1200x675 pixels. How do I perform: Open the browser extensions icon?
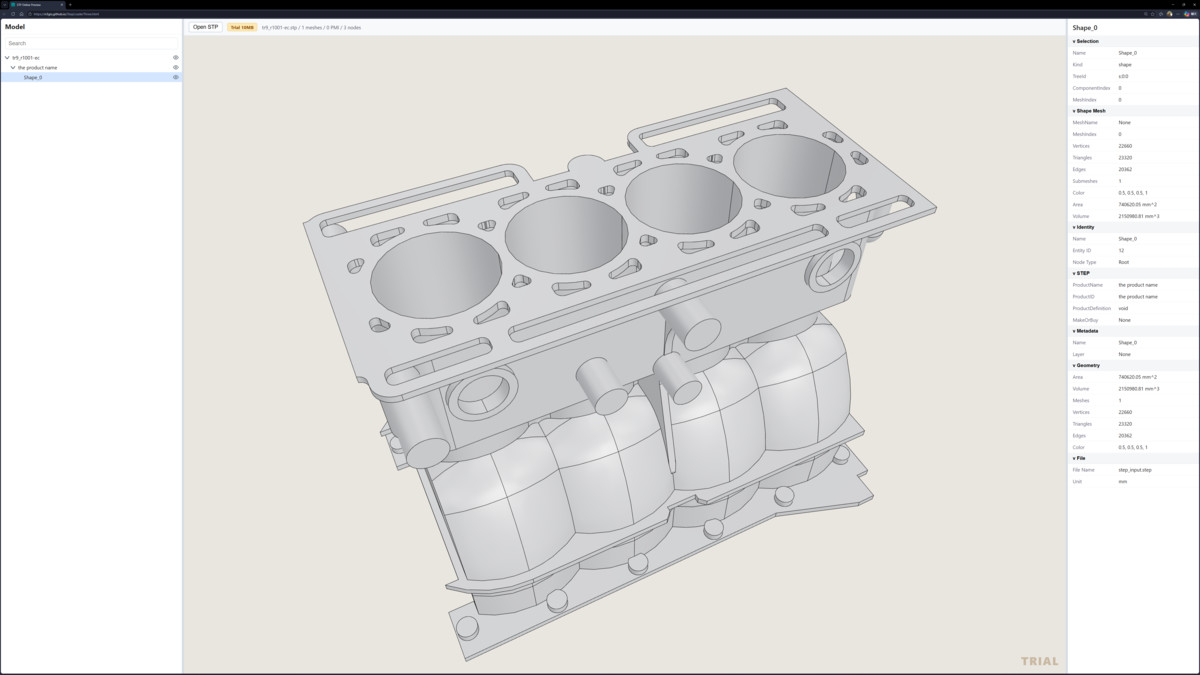(x=1161, y=14)
